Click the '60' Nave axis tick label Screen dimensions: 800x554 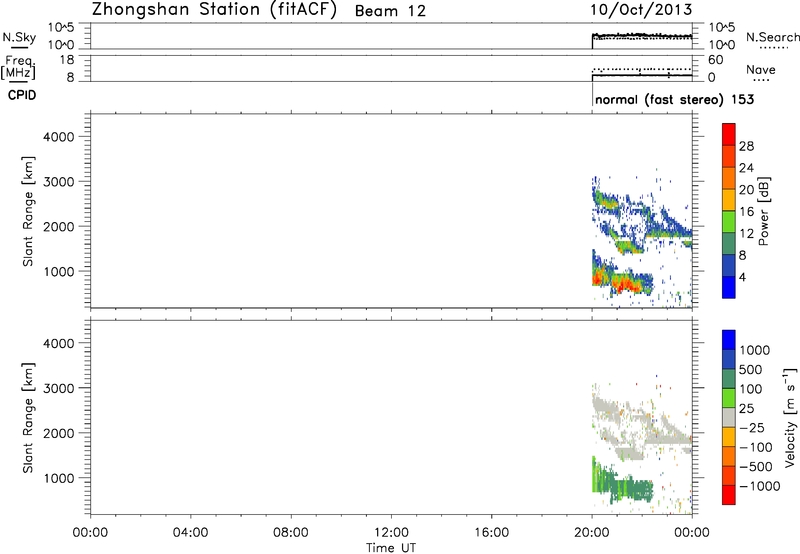pyautogui.click(x=715, y=60)
